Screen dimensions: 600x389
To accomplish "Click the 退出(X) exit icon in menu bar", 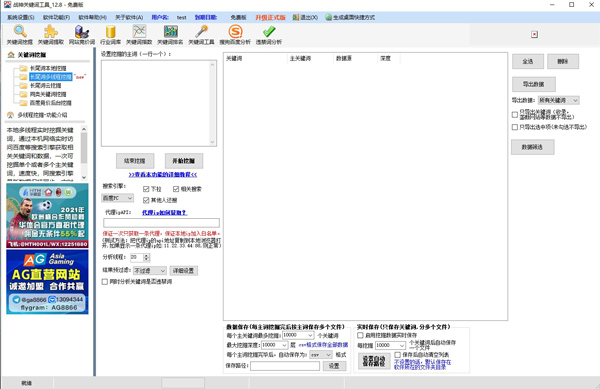I will tap(295, 17).
